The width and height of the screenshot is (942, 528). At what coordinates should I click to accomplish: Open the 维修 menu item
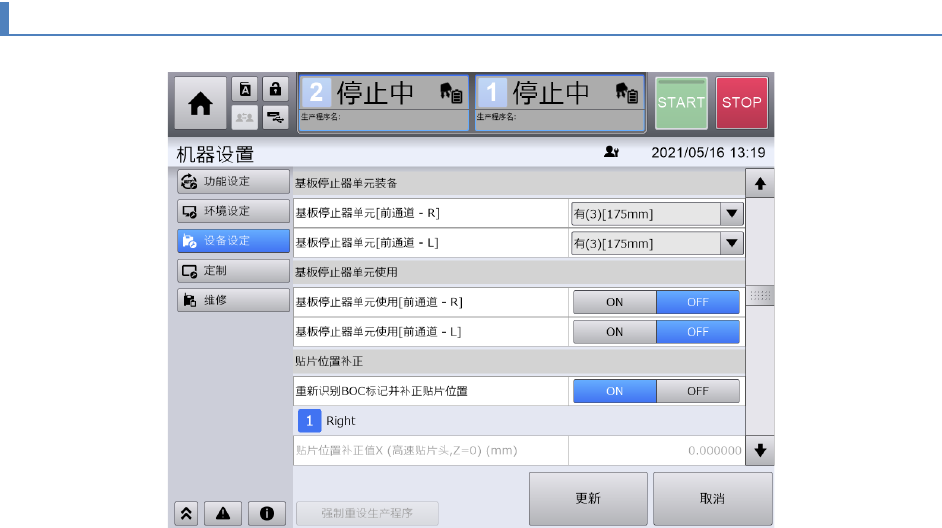[233, 300]
